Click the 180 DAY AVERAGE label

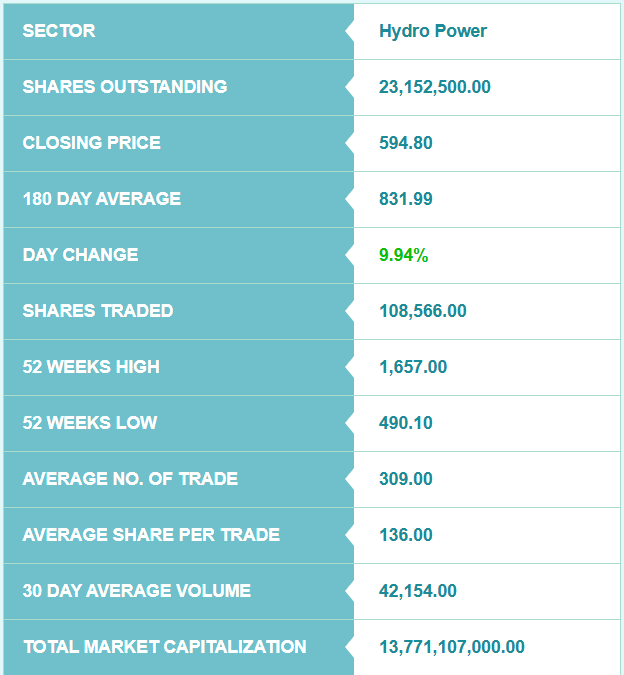[x=102, y=199]
